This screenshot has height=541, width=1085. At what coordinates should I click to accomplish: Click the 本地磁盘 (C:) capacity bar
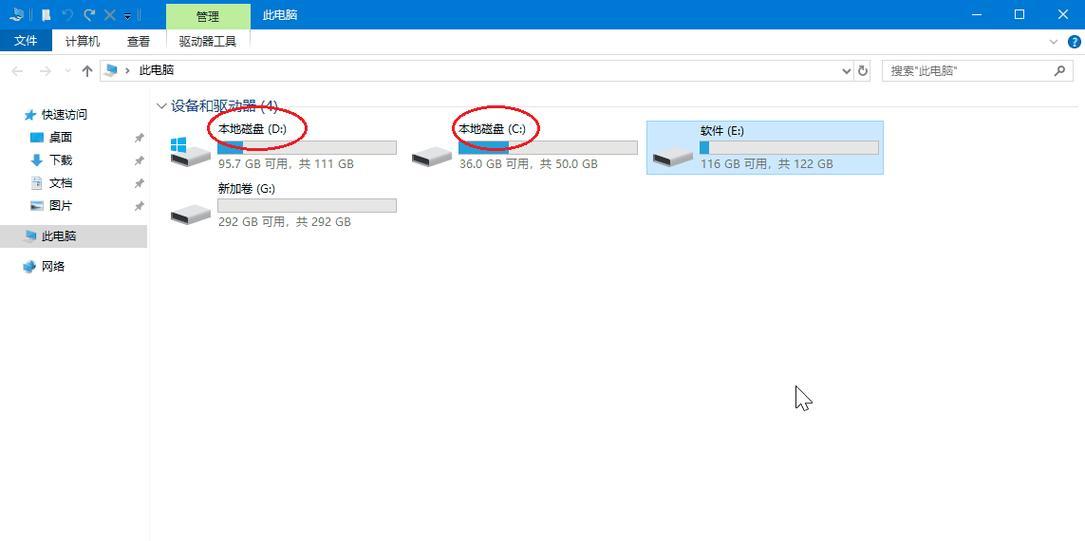coord(548,147)
